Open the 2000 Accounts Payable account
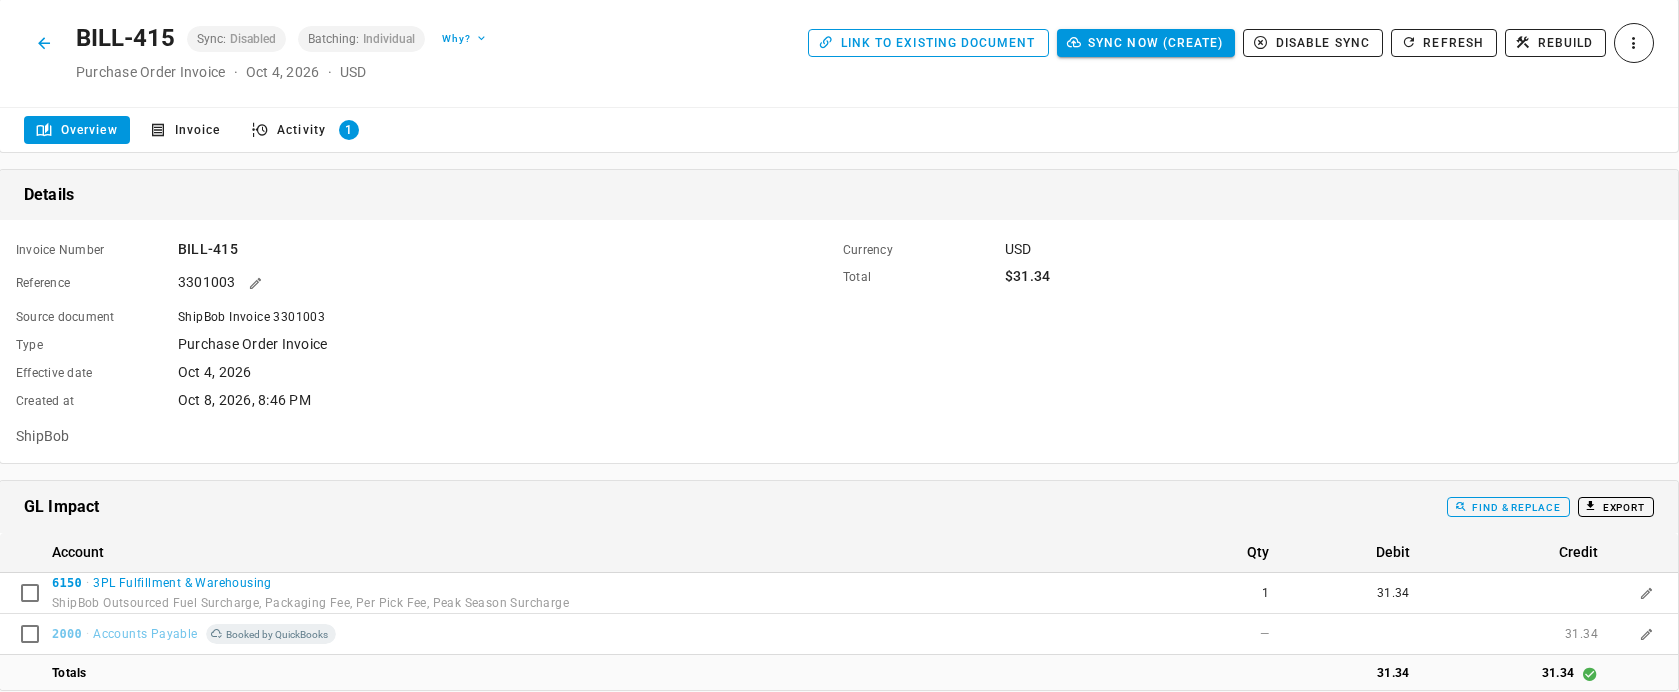This screenshot has height=692, width=1679. (125, 634)
